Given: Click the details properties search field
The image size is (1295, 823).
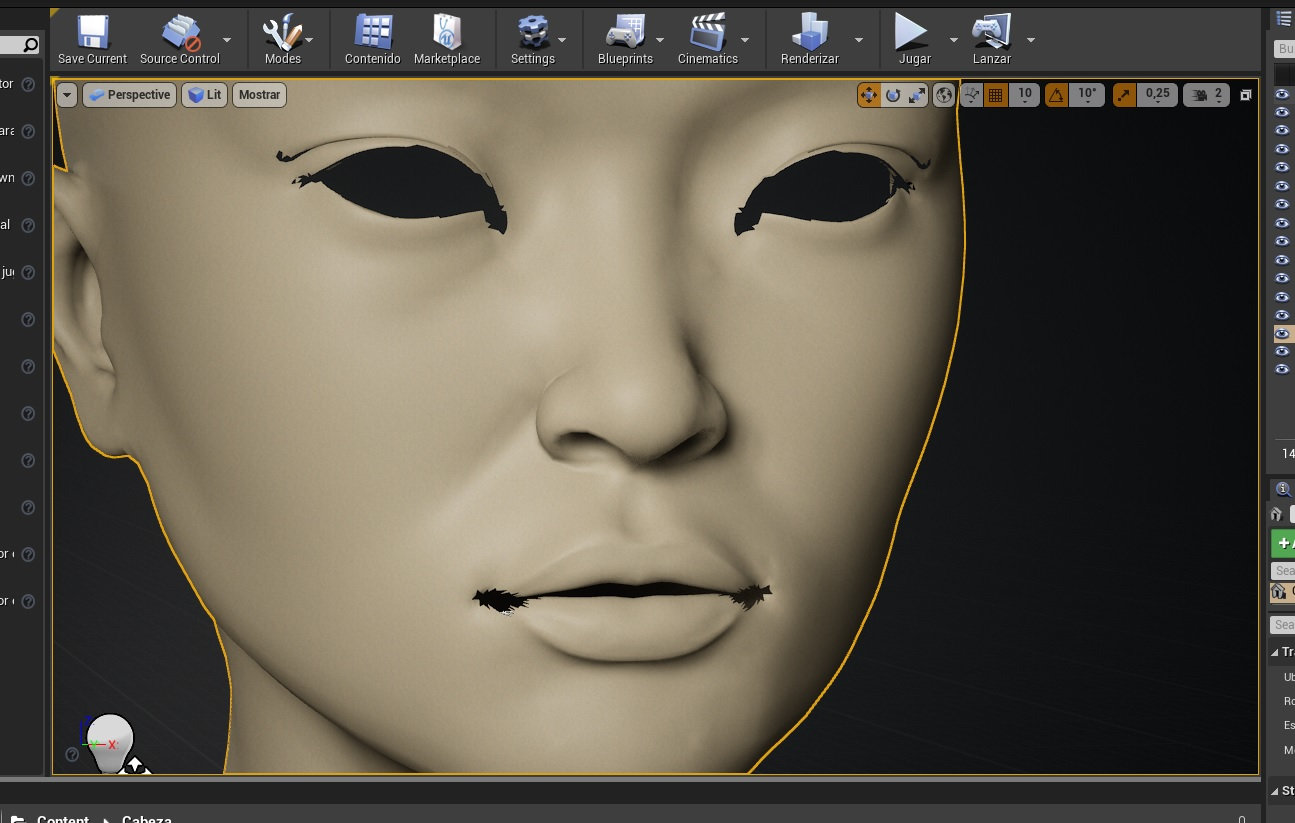Looking at the screenshot, I should pos(1283,624).
